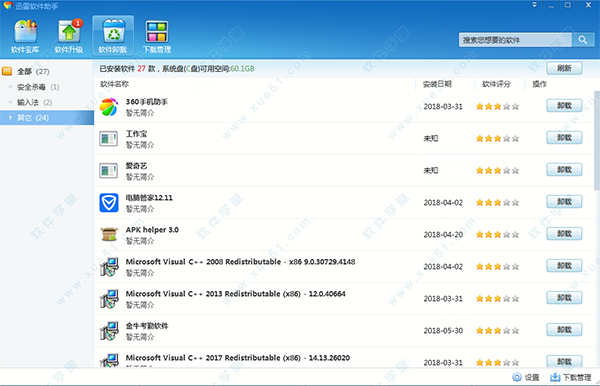The image size is (600, 386).
Task: Click the 工作宝 app icon
Action: coord(109,138)
